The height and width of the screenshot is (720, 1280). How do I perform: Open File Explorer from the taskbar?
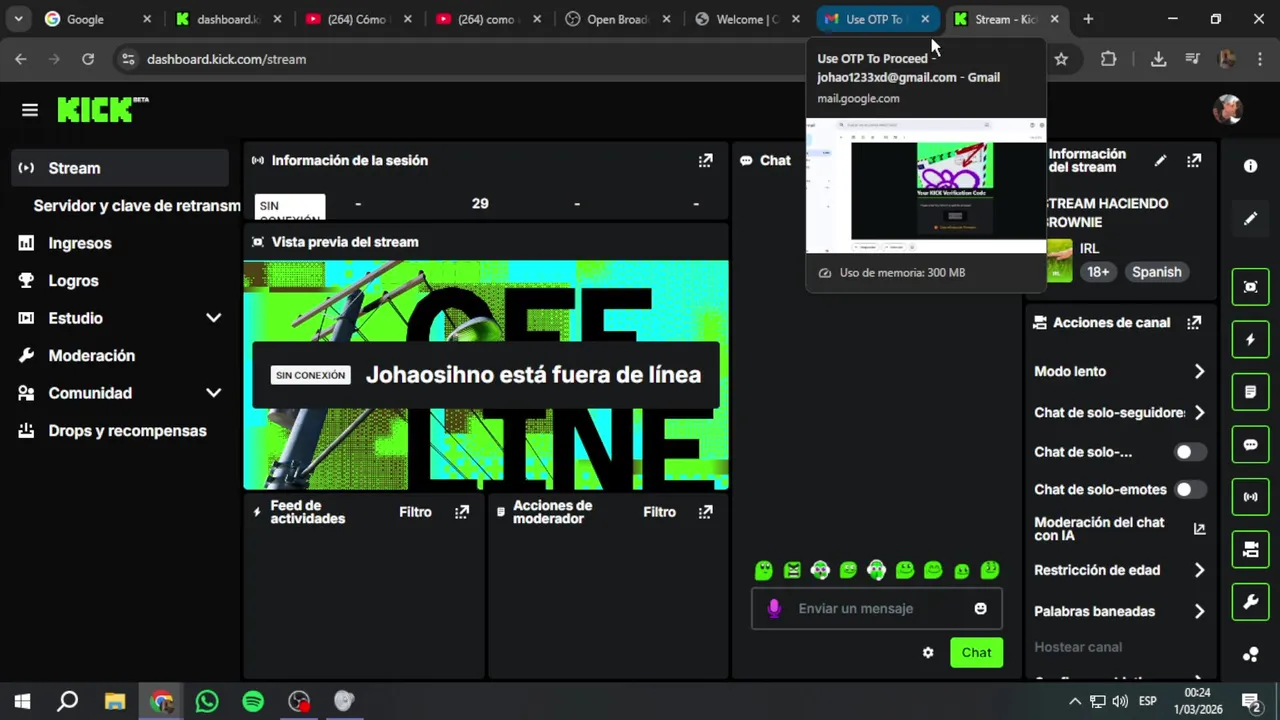tap(115, 701)
